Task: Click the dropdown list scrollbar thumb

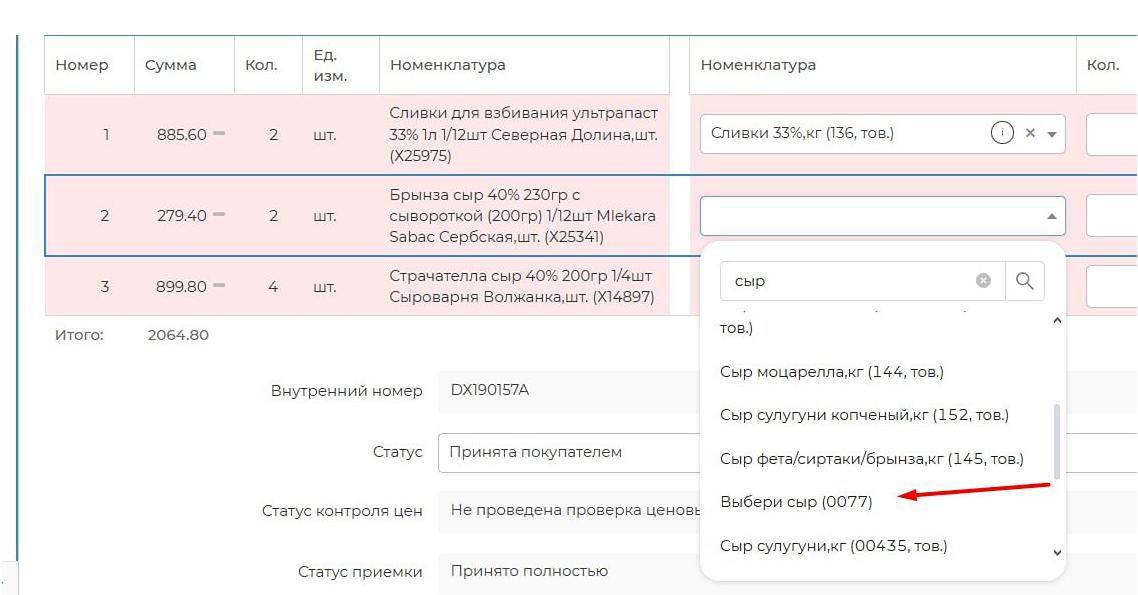Action: [x=1056, y=440]
